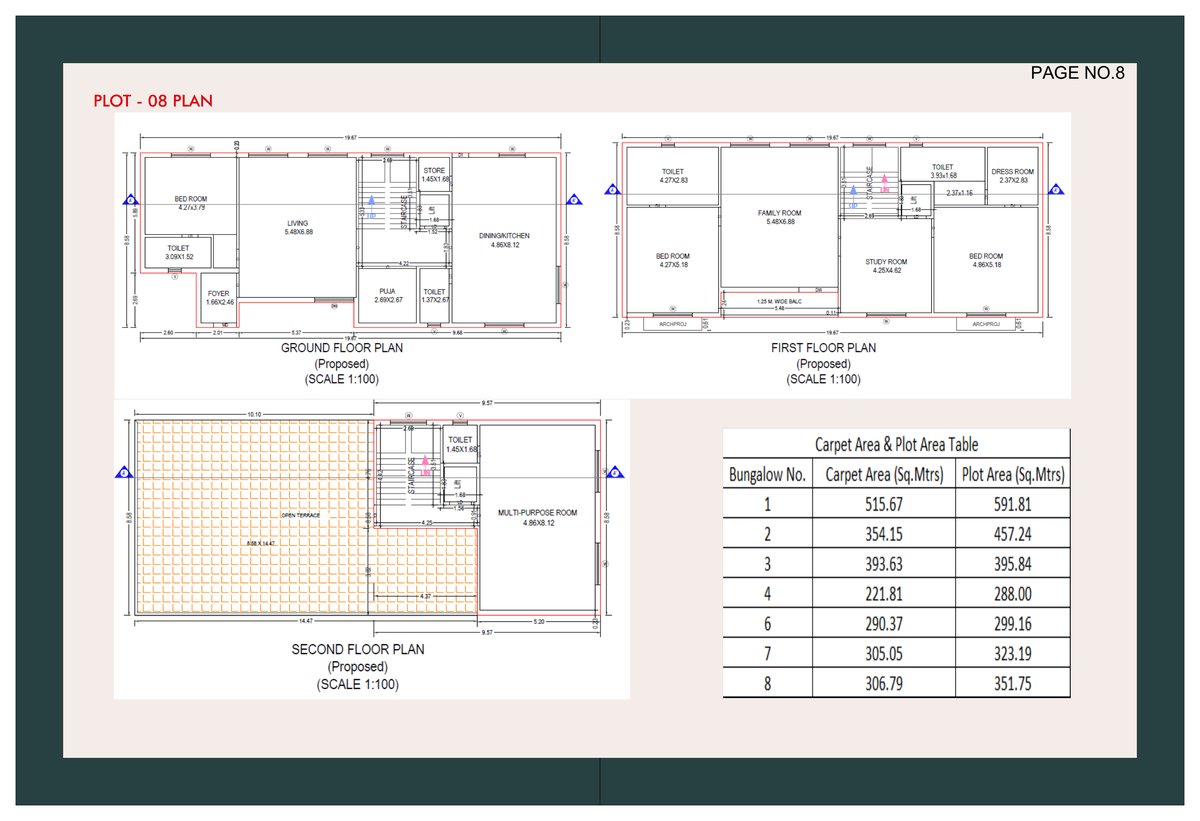Click the left section marker on ground floor plan
The height and width of the screenshot is (821, 1200).
(x=129, y=200)
